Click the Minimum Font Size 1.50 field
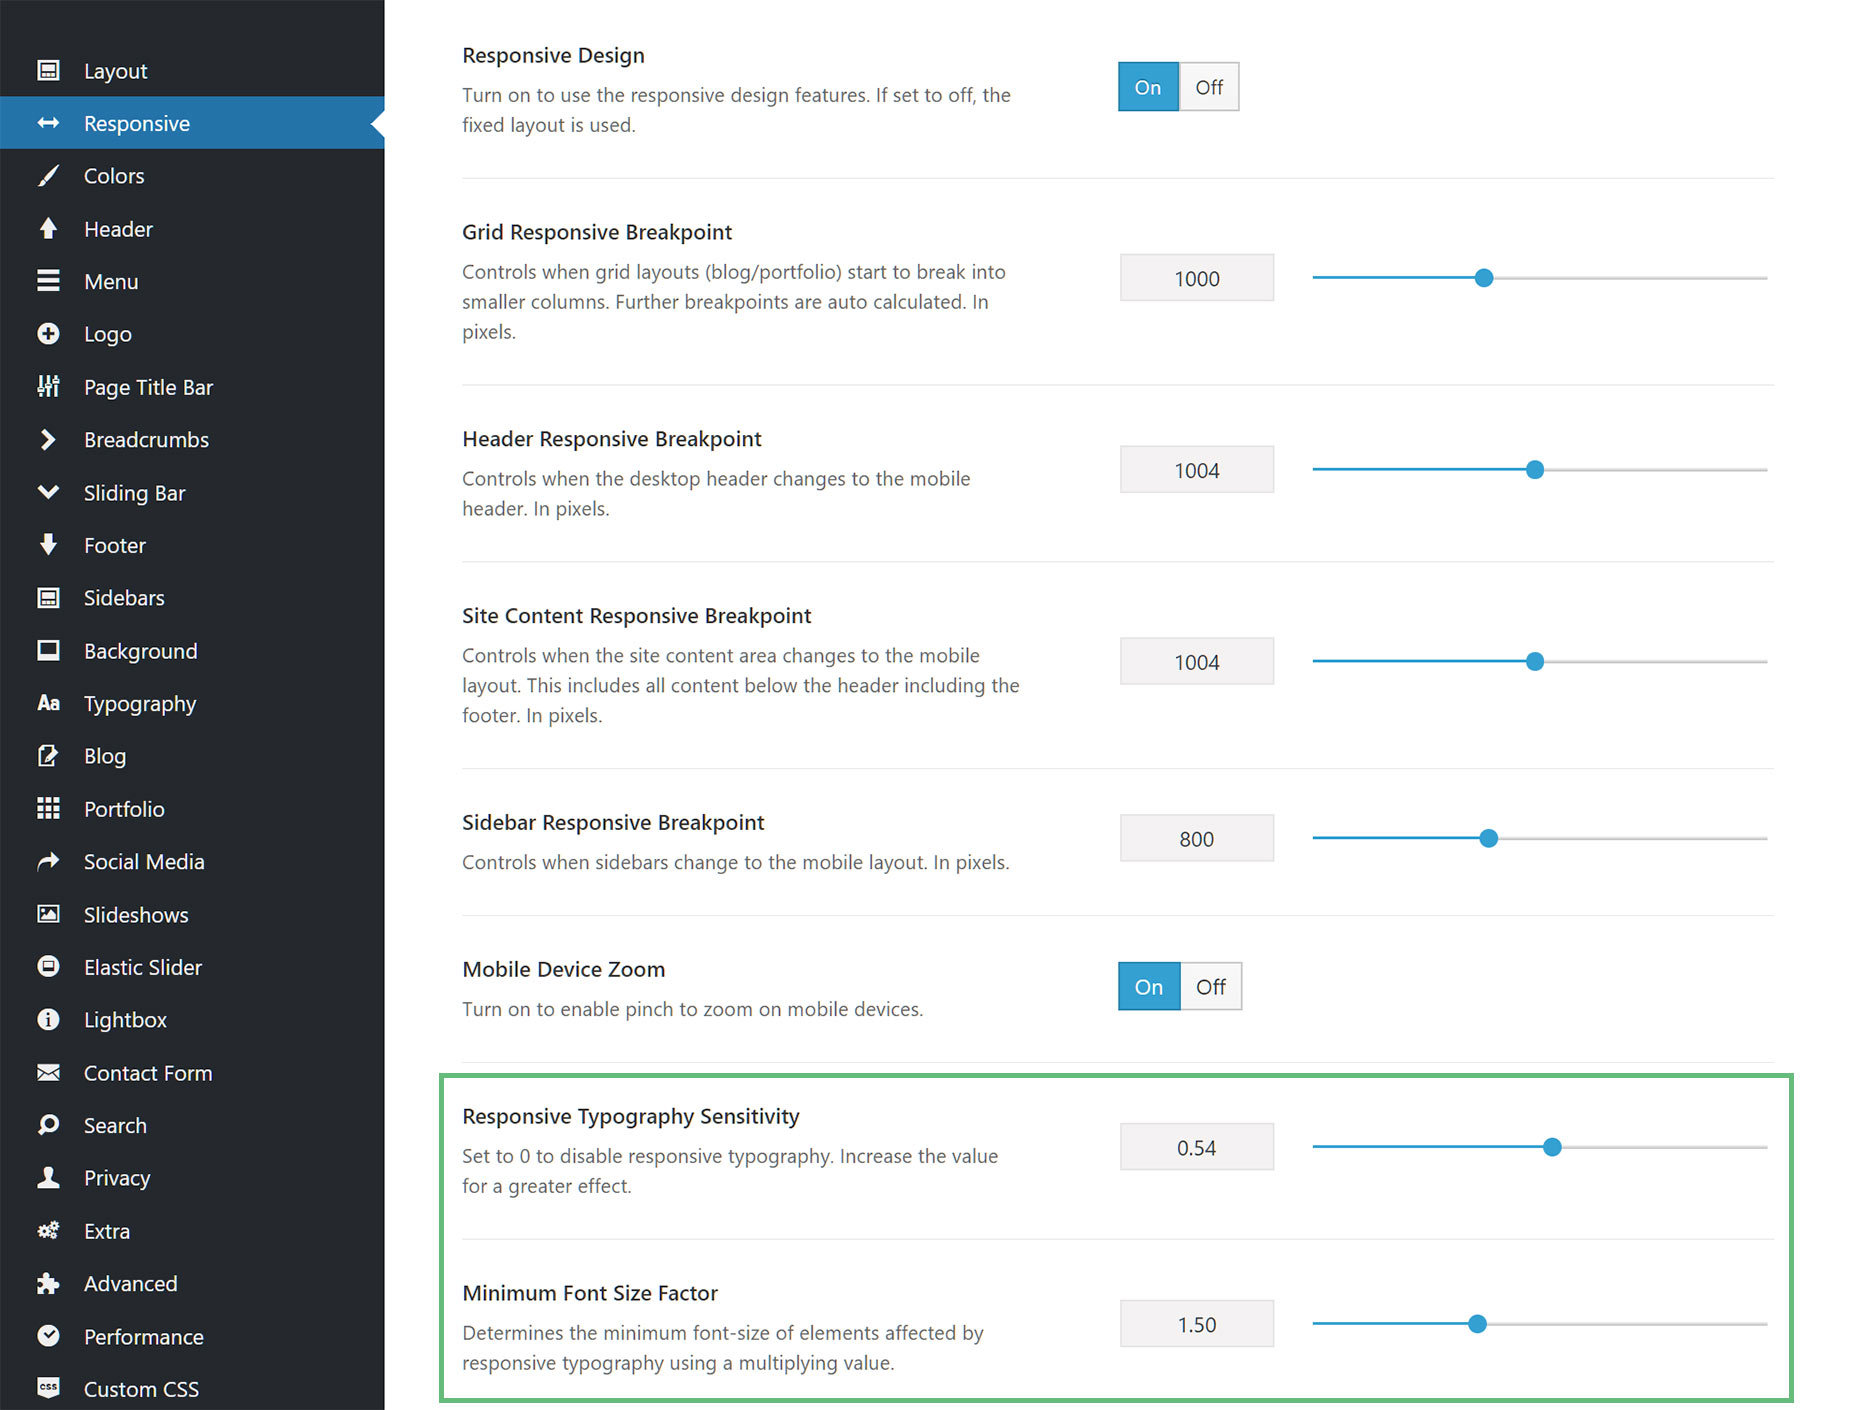 pyautogui.click(x=1197, y=1324)
